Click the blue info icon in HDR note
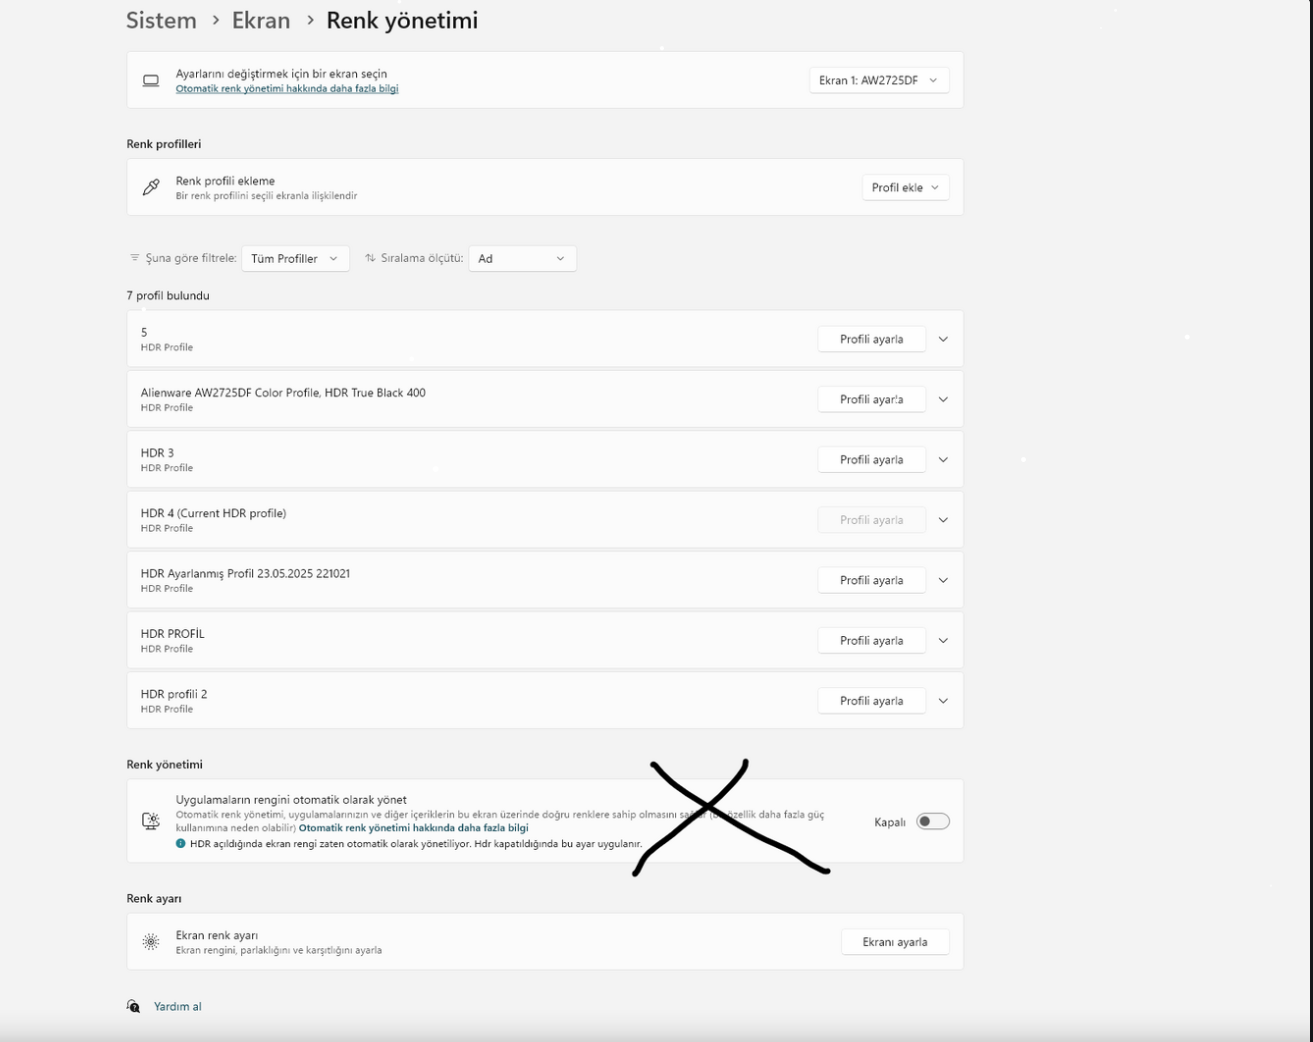The image size is (1313, 1042). [x=181, y=843]
